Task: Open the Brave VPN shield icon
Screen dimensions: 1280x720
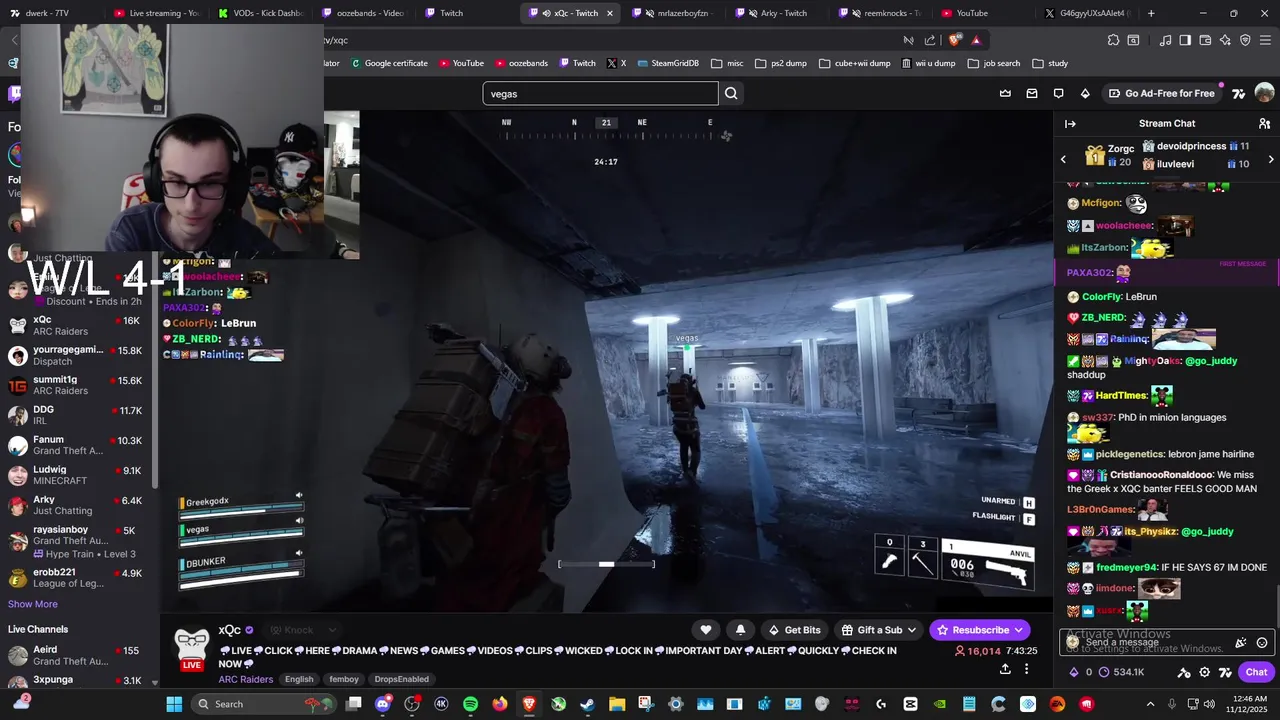Action: click(1245, 40)
